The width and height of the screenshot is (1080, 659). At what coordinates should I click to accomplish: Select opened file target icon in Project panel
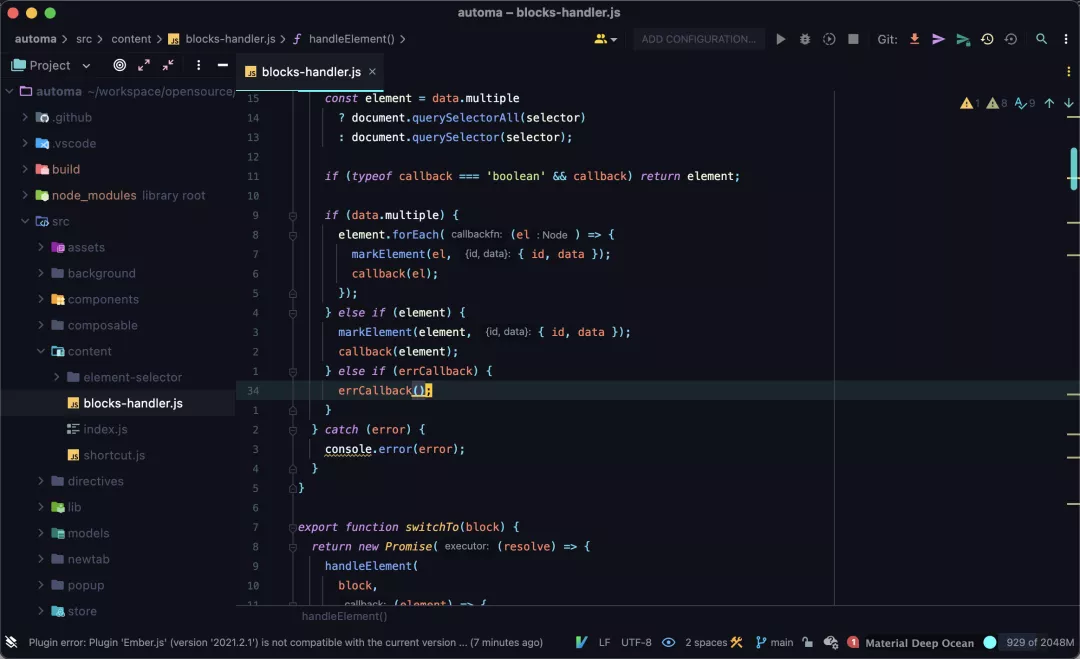[120, 65]
